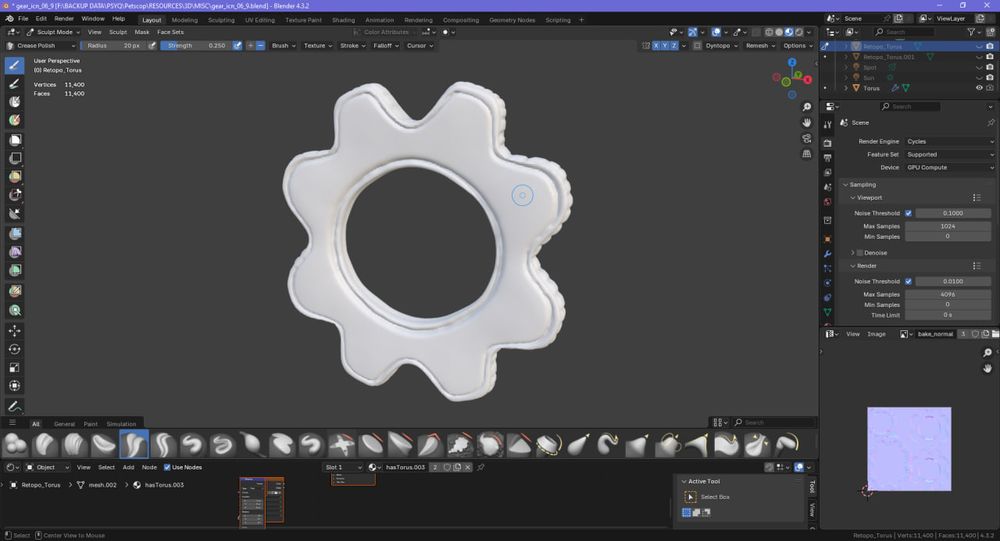
Task: Open the Remesh dropdown
Action: [x=760, y=46]
